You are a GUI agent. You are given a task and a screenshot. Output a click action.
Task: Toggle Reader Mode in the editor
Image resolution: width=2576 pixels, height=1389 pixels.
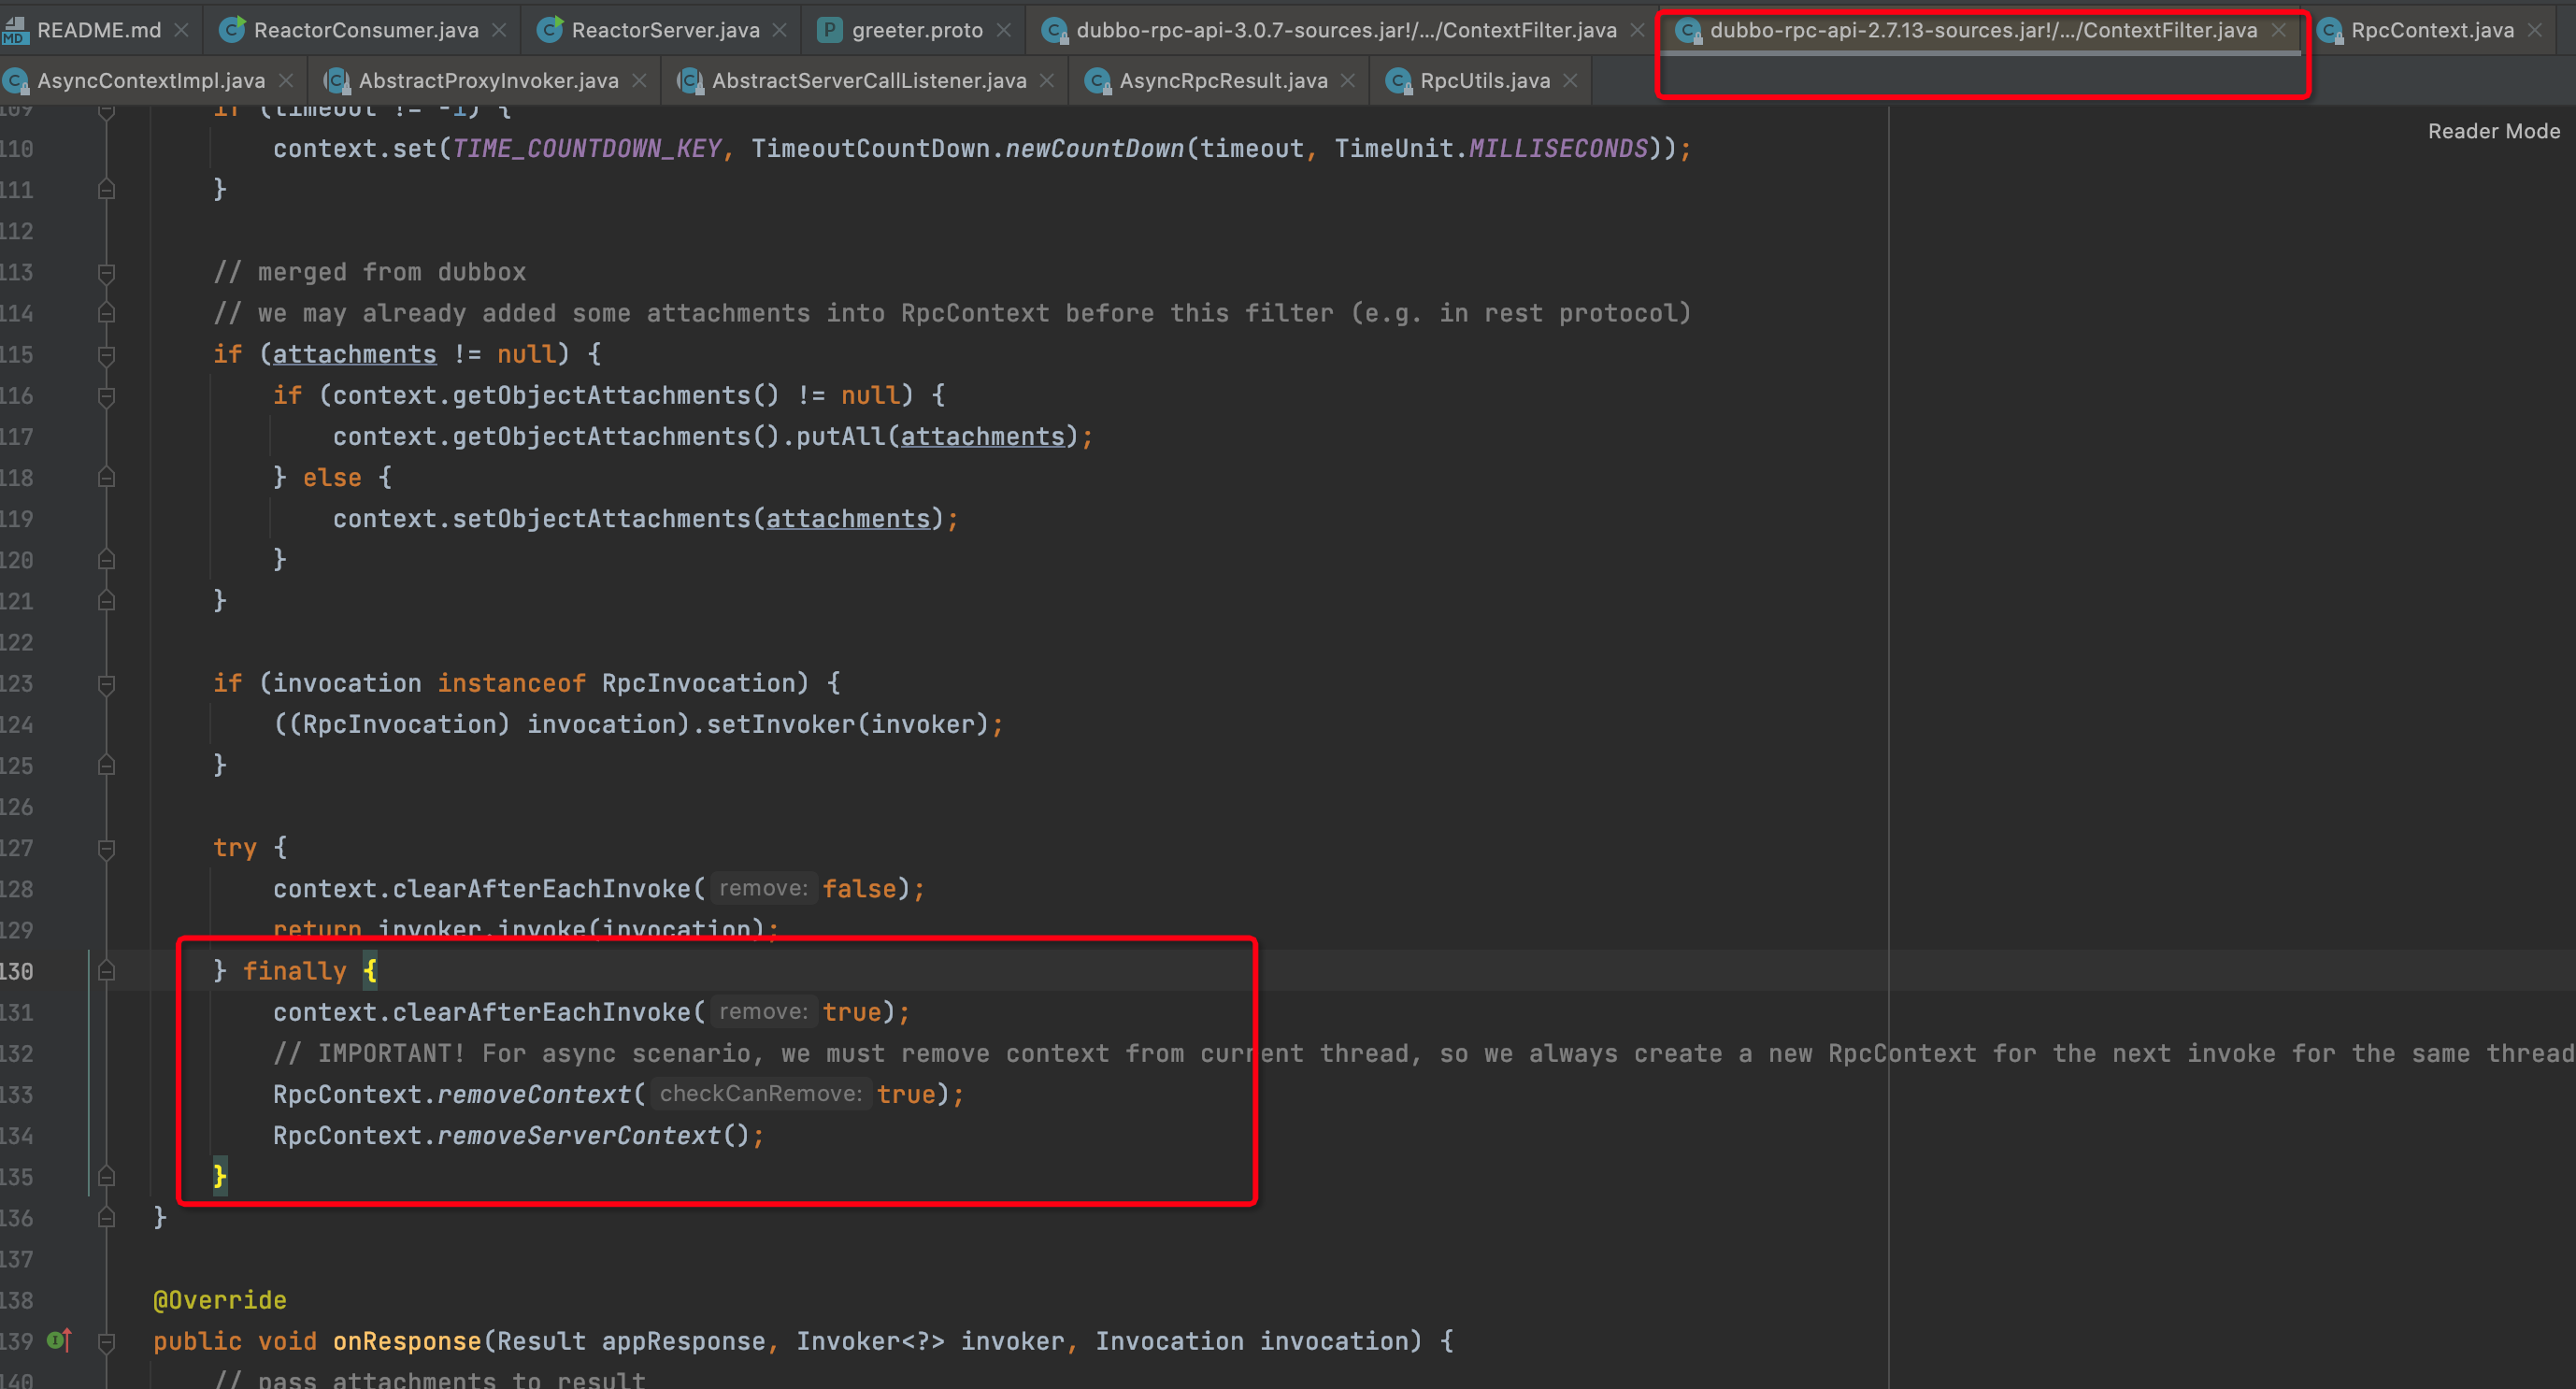click(x=2493, y=131)
